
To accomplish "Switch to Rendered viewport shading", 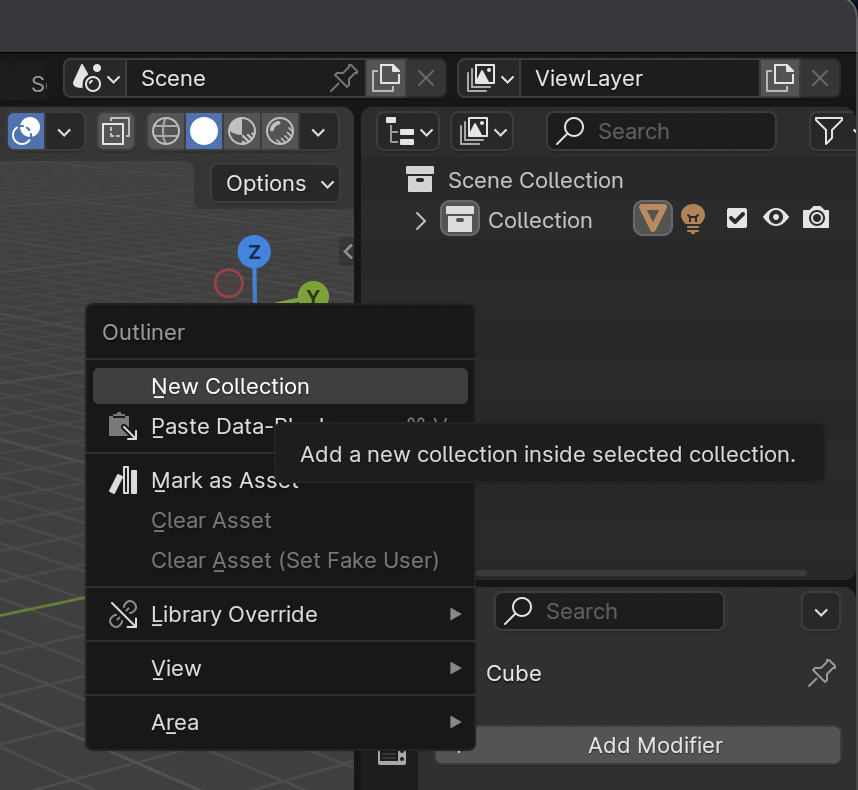I will [x=280, y=131].
